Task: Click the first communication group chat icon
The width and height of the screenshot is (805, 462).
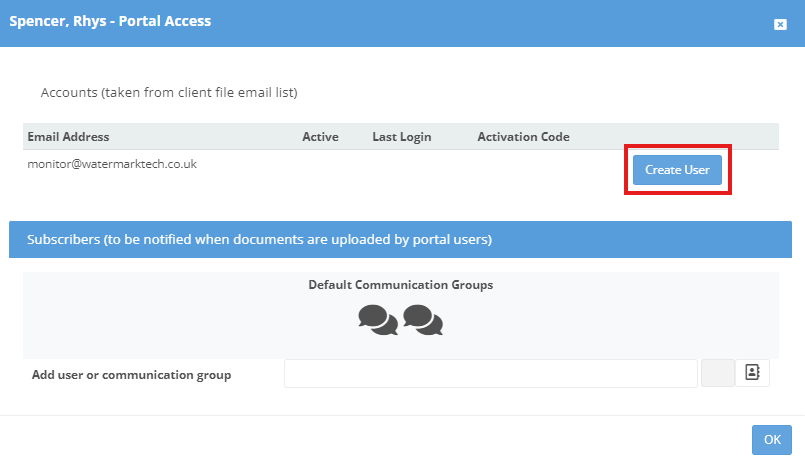Action: 378,320
